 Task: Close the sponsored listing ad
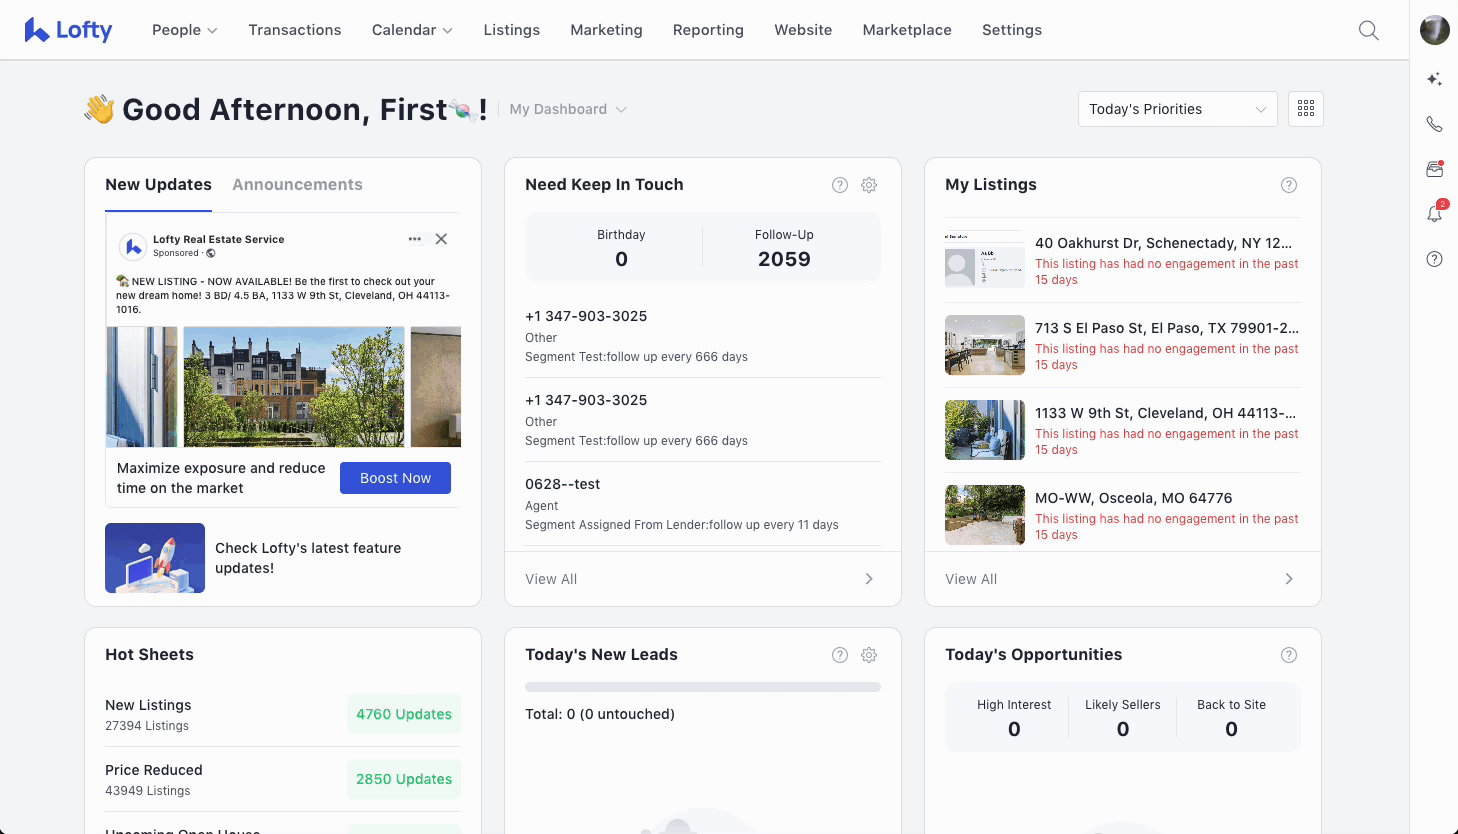441,239
